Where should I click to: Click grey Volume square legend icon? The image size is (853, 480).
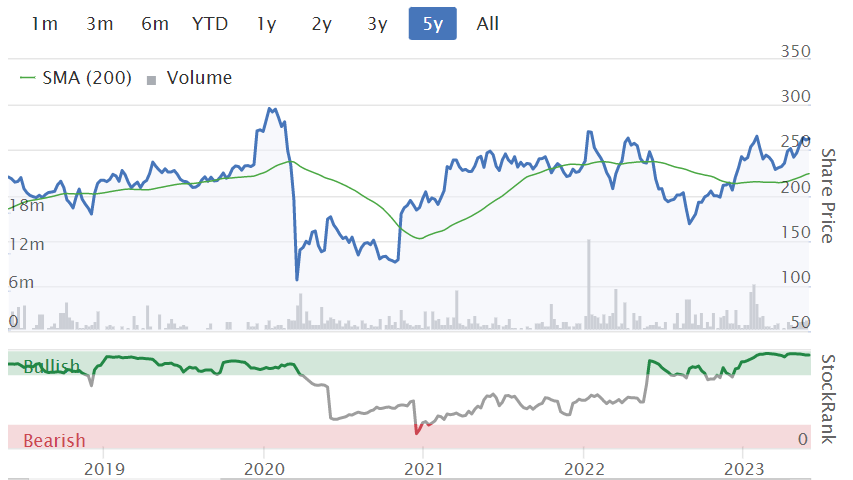pyautogui.click(x=152, y=79)
